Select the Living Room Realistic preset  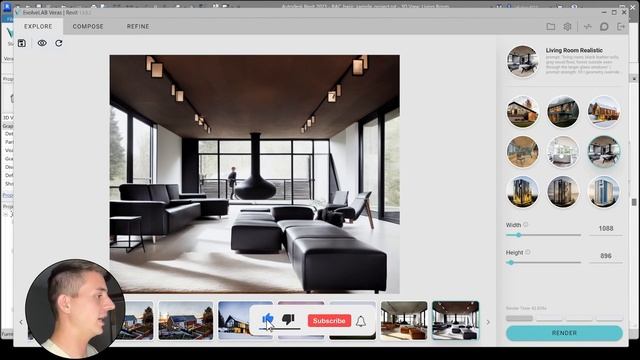point(564,61)
